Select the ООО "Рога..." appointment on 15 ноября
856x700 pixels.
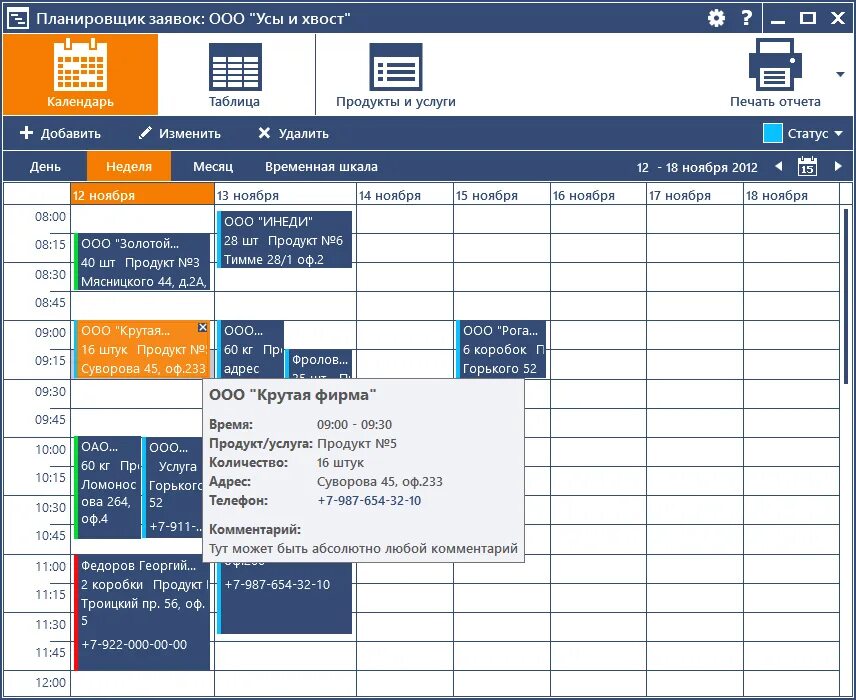coord(501,349)
